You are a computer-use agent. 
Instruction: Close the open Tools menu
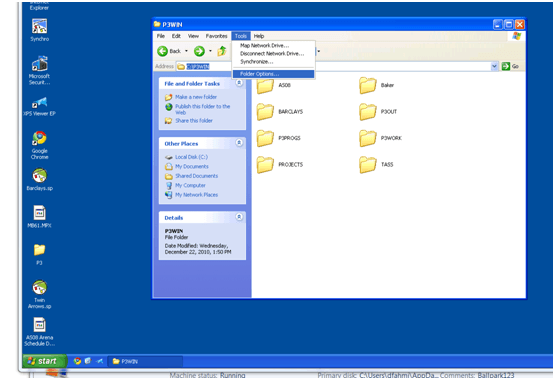click(241, 36)
